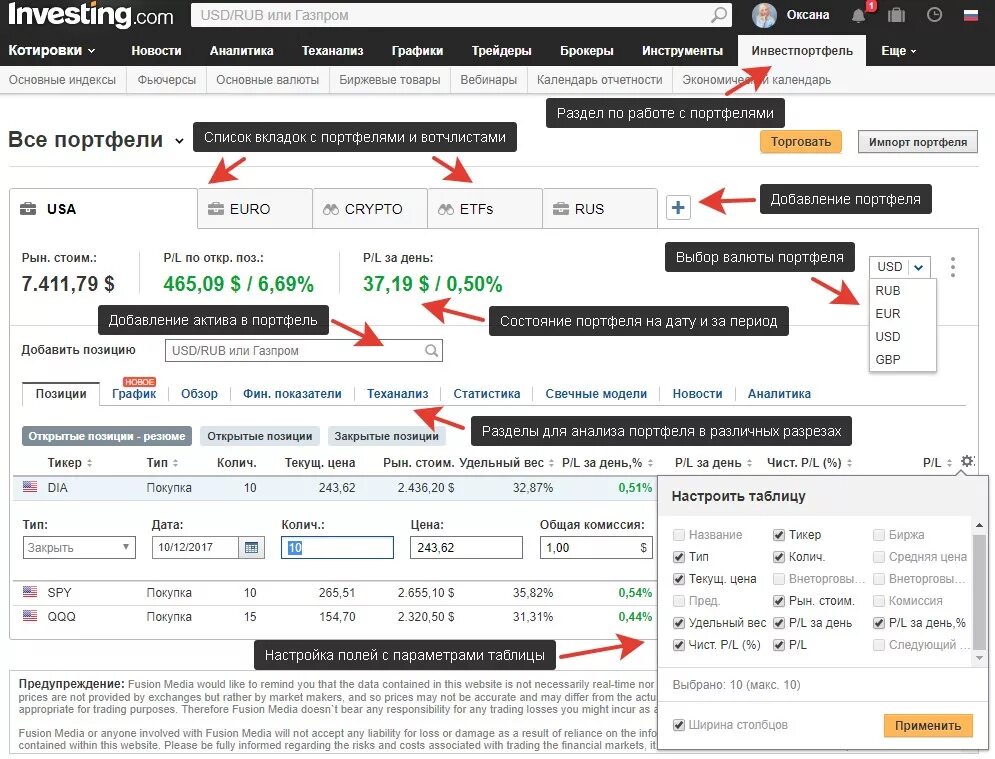
Task: Click the Импорт портфеля button
Action: (918, 142)
